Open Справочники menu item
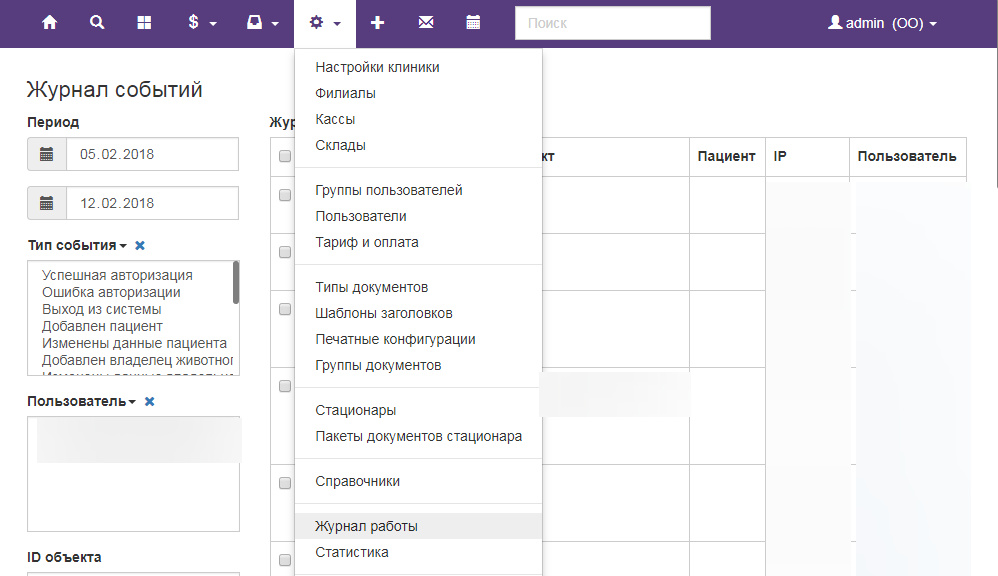Image resolution: width=998 pixels, height=576 pixels. (418, 481)
